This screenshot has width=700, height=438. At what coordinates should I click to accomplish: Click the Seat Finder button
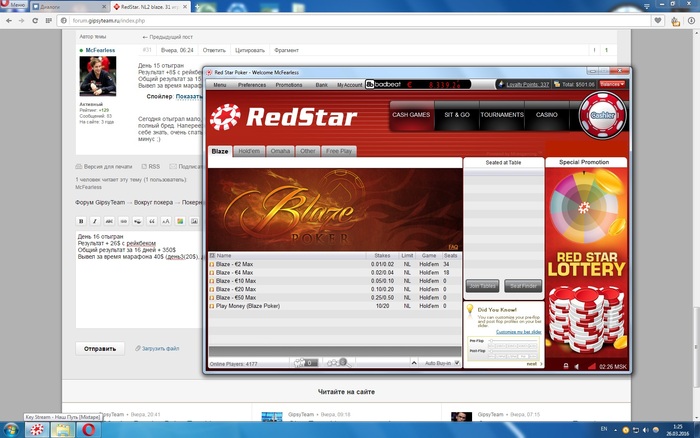523,286
